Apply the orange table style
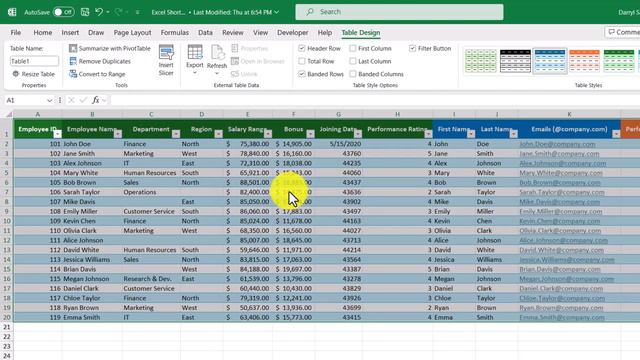Viewport: 640px width, 360px height. [584, 61]
